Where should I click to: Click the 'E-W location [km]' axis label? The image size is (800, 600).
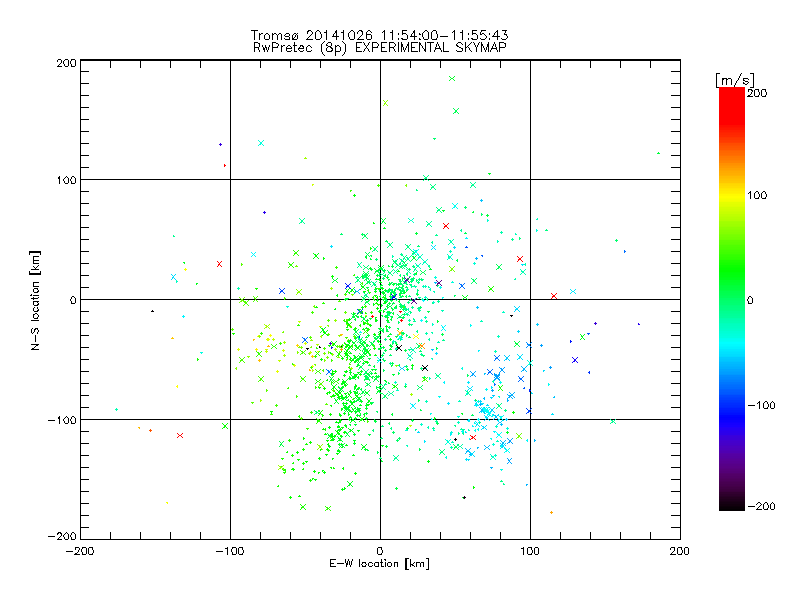click(x=379, y=563)
